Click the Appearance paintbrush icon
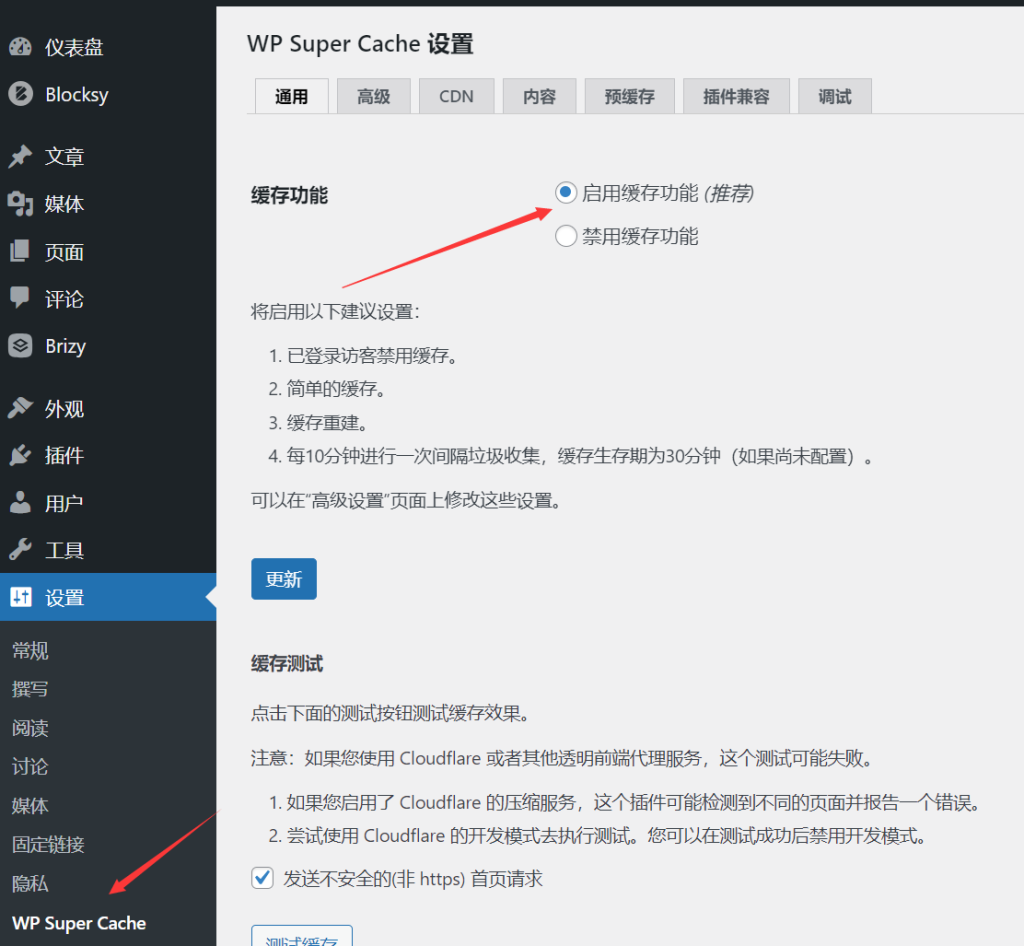The width and height of the screenshot is (1024, 946). coord(20,409)
